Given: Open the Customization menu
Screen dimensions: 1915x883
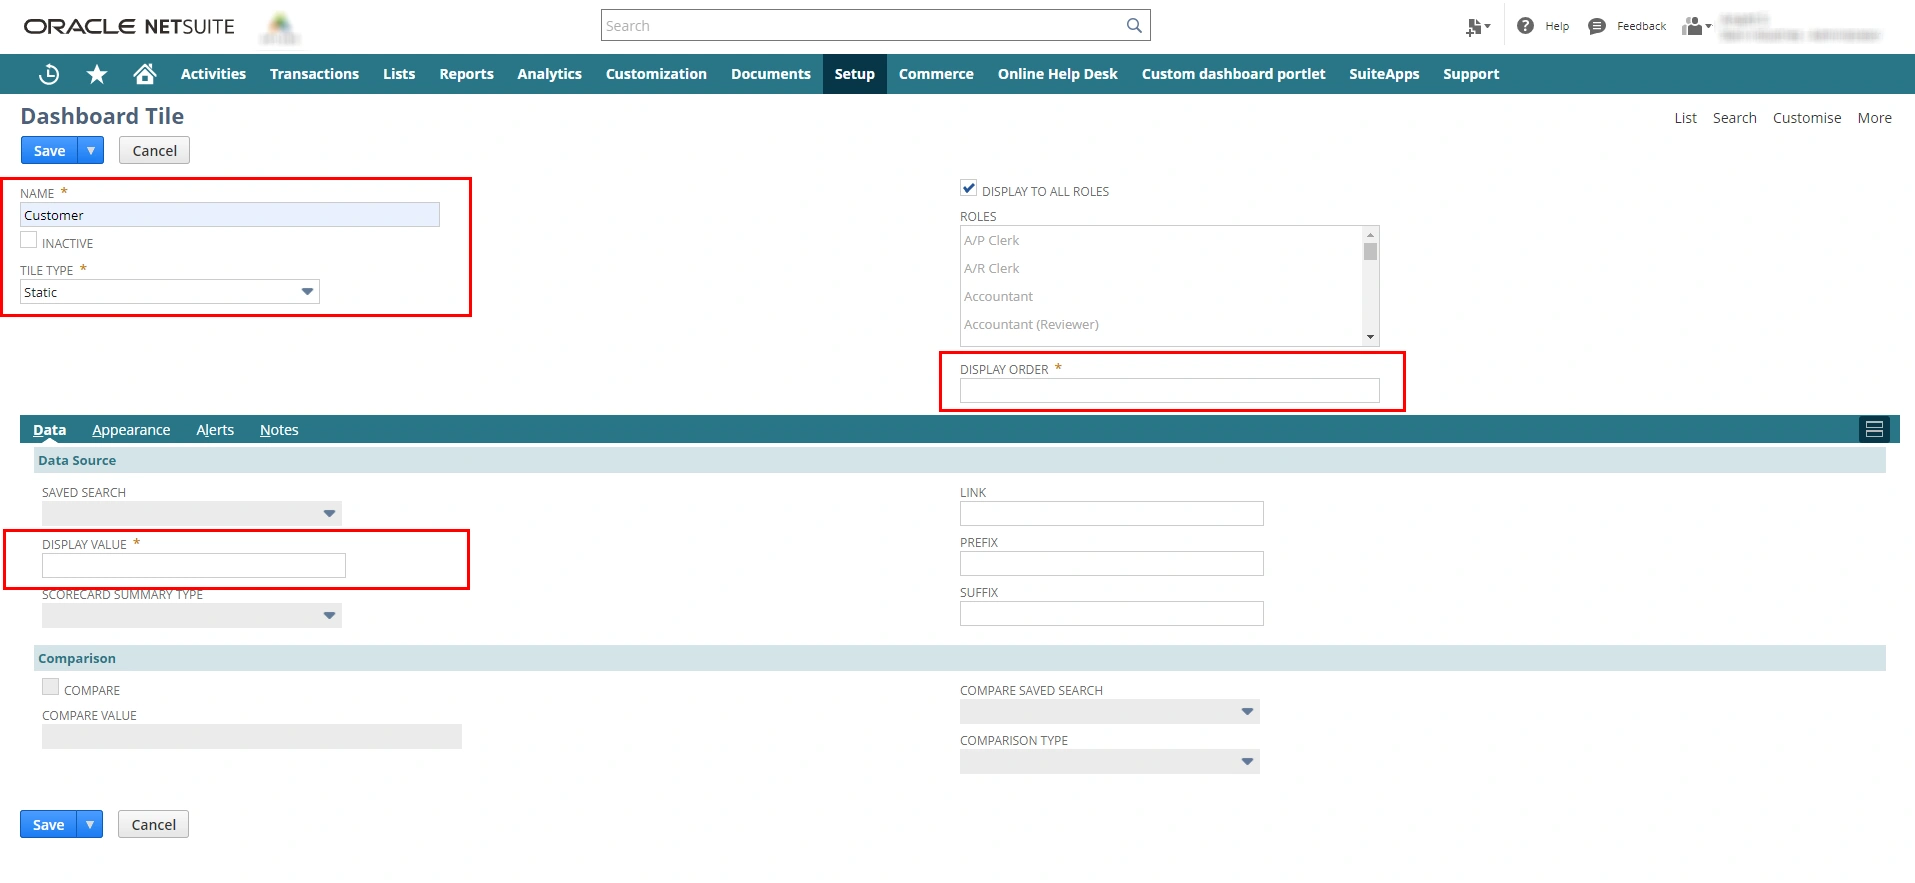Looking at the screenshot, I should [656, 74].
